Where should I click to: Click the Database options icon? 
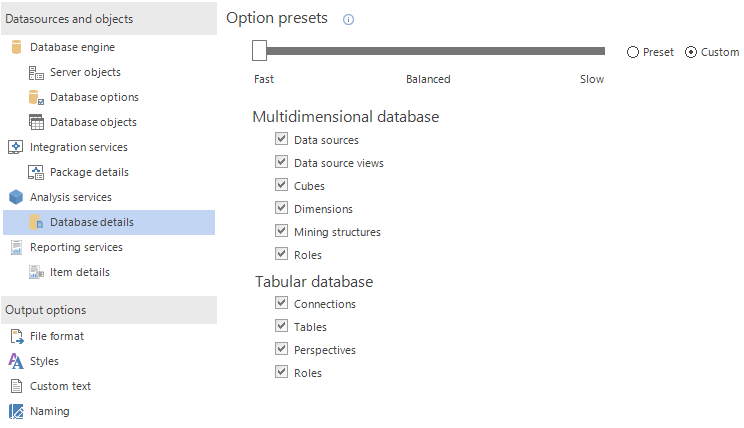click(x=36, y=97)
